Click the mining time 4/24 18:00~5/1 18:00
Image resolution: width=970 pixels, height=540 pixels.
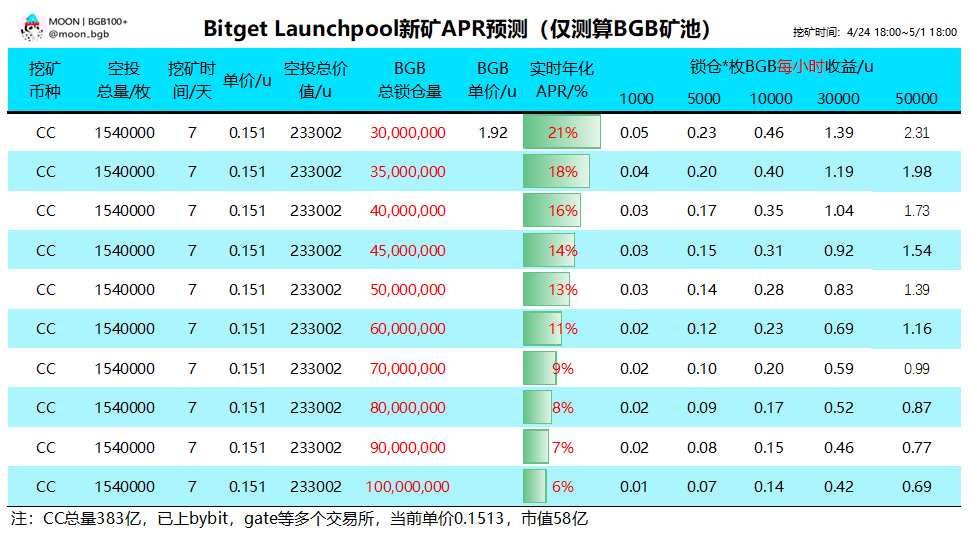pyautogui.click(x=875, y=32)
